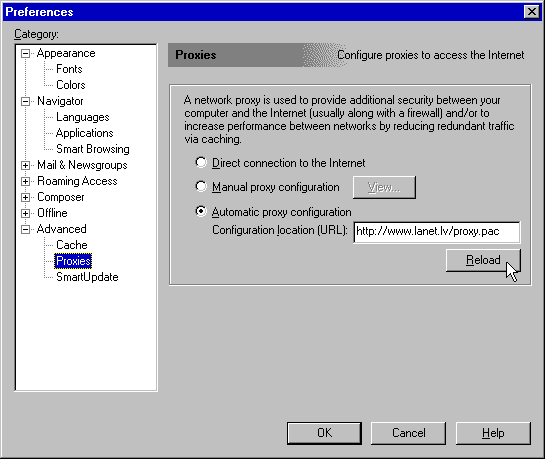Open the Cache preferences page

tap(72, 245)
